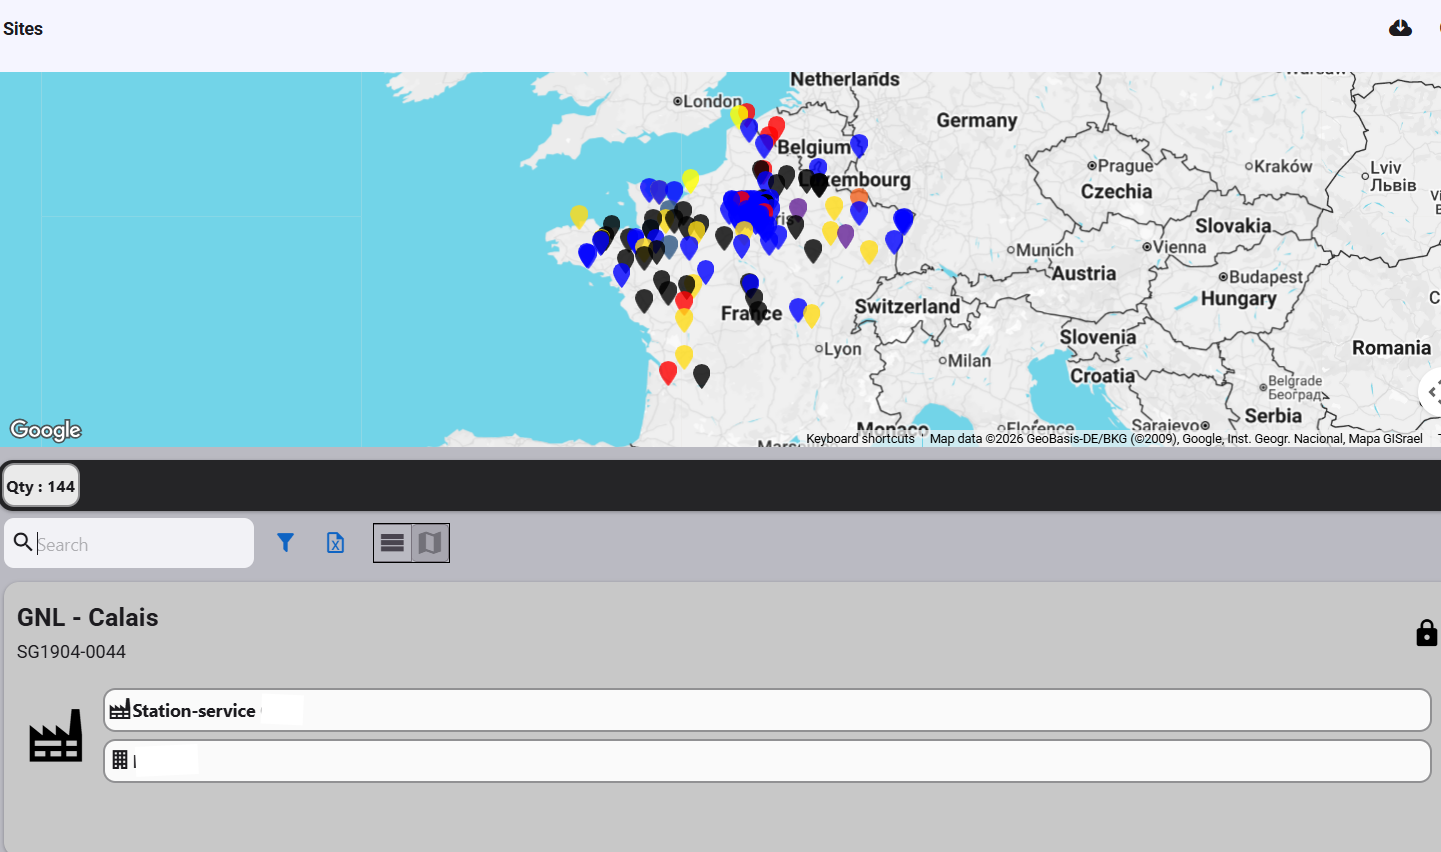This screenshot has height=852, width=1441.
Task: Click the large factory icon of the site
Action: [x=56, y=736]
